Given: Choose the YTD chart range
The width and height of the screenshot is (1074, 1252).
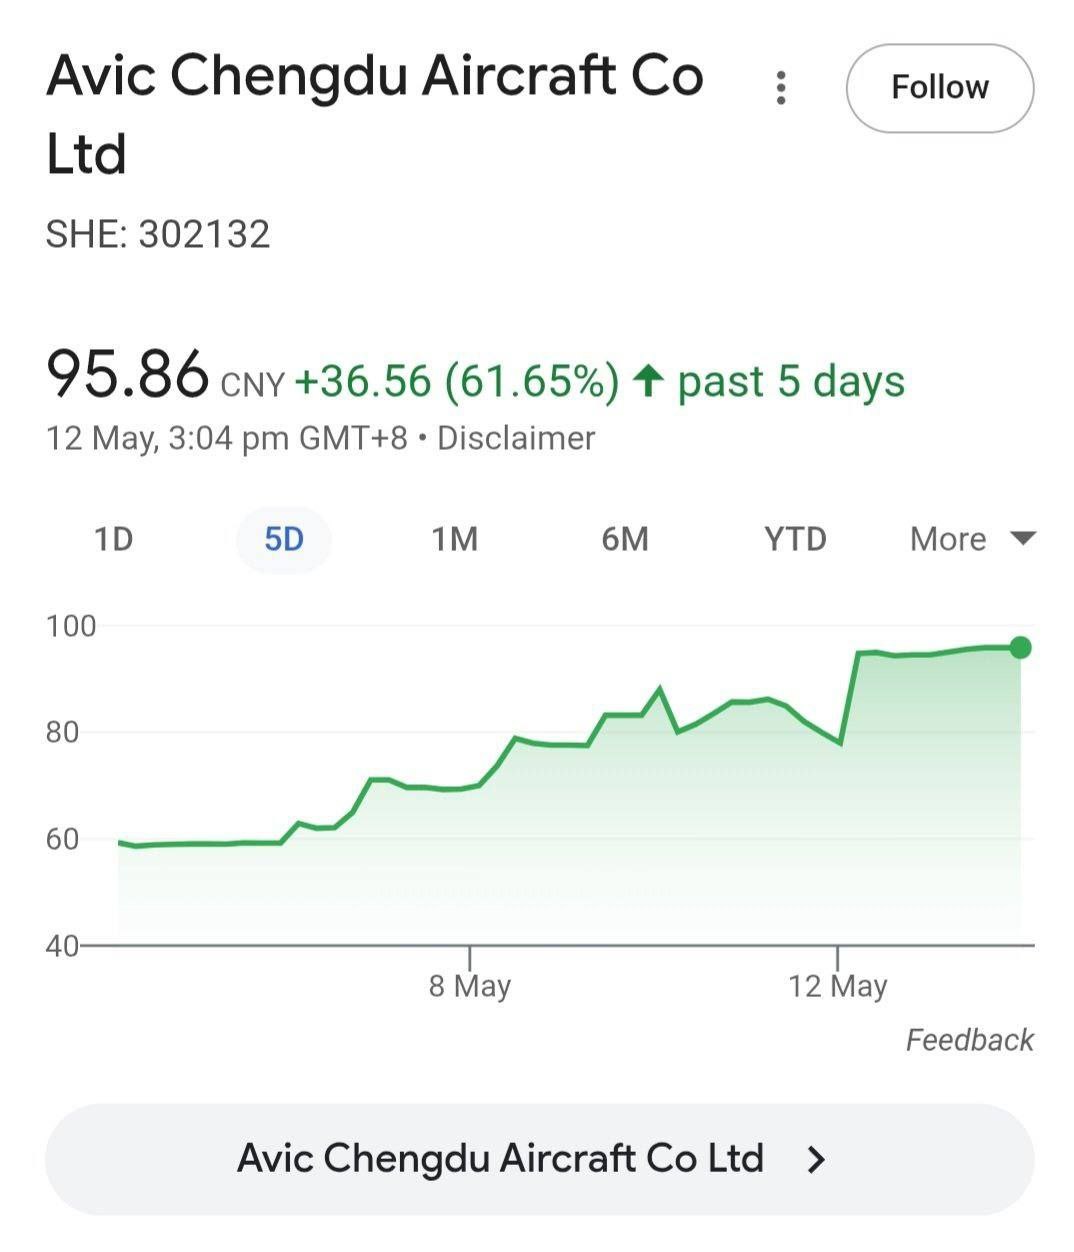Looking at the screenshot, I should [795, 540].
